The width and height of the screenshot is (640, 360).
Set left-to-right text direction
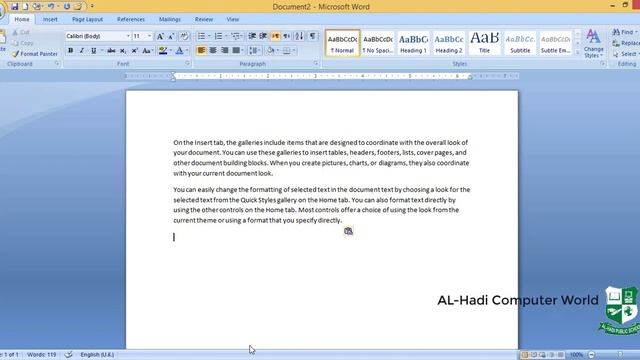click(276, 36)
